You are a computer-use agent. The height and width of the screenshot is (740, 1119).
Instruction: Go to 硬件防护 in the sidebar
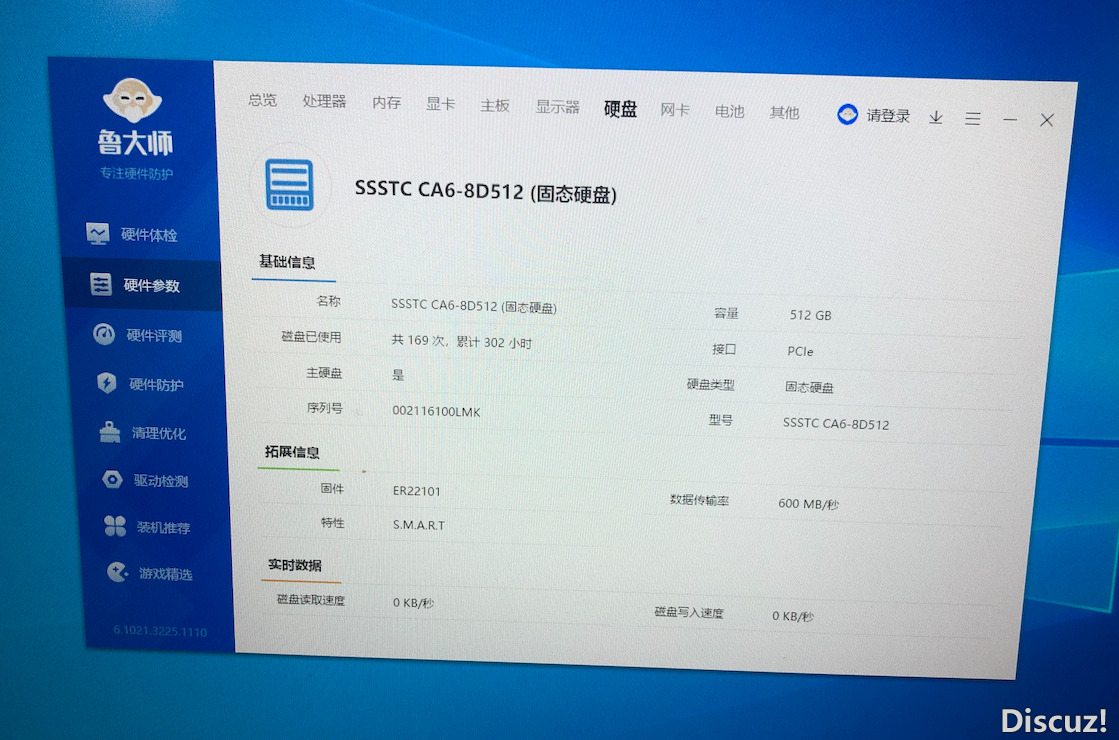(x=157, y=385)
